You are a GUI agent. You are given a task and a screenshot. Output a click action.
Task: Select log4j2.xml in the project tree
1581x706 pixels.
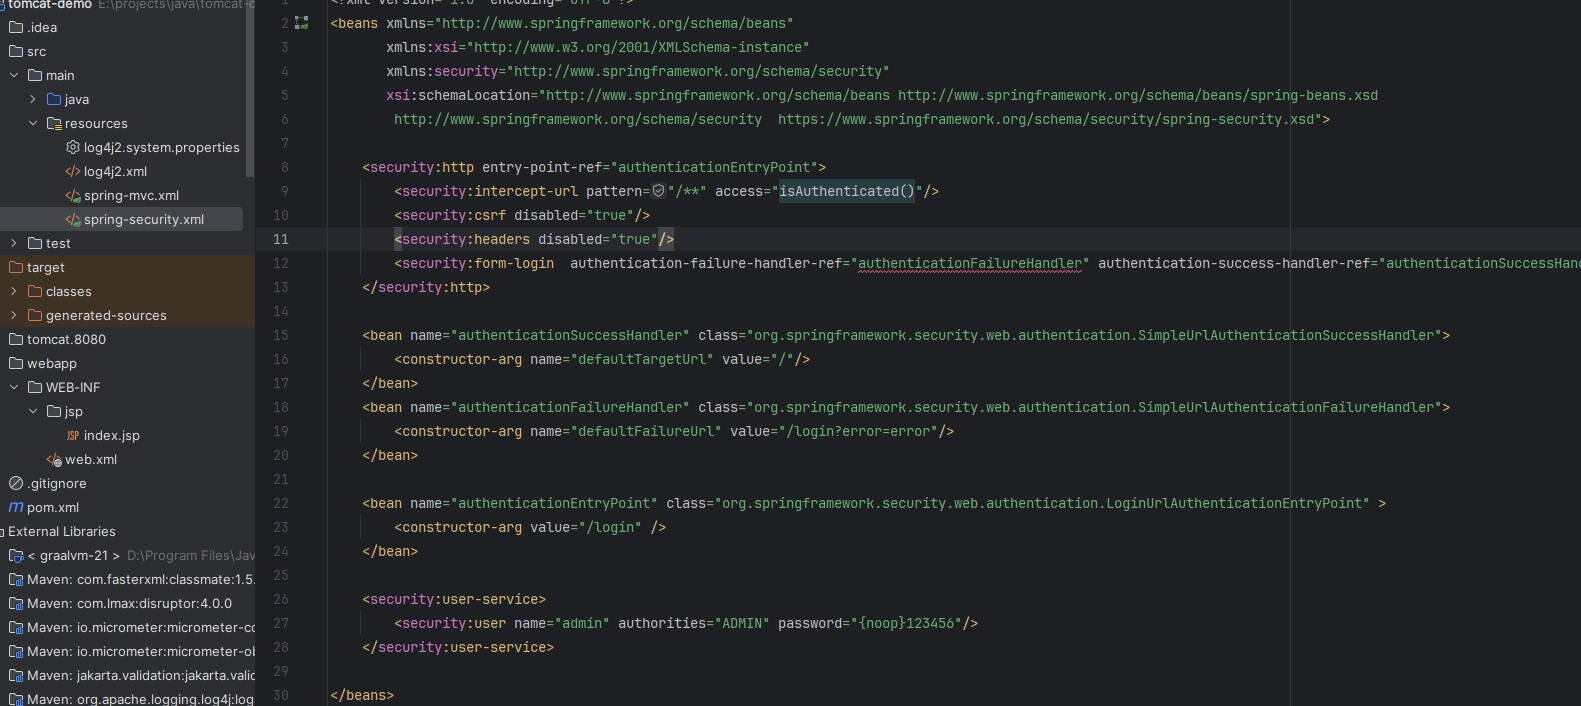tap(115, 171)
